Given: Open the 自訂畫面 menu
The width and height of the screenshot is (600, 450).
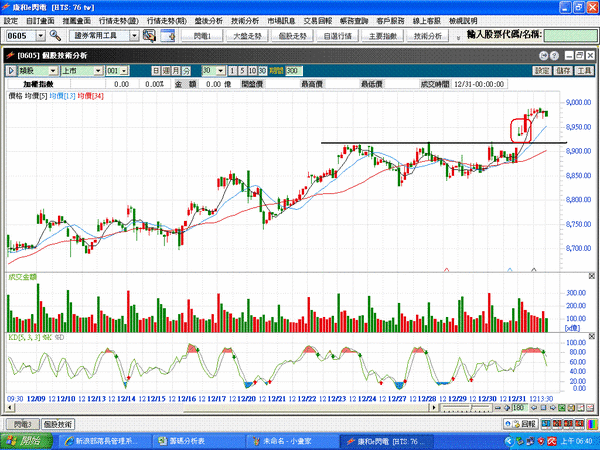Looking at the screenshot, I should pos(40,21).
